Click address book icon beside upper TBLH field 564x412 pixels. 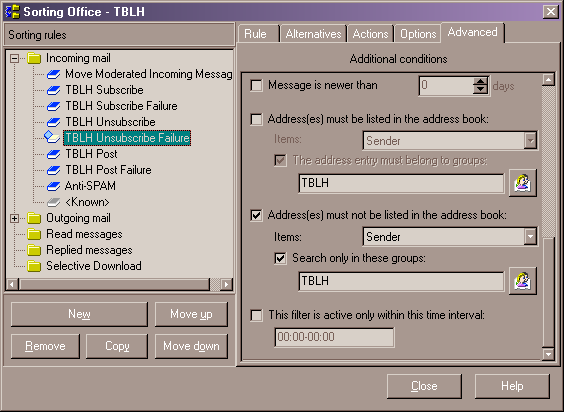point(523,183)
